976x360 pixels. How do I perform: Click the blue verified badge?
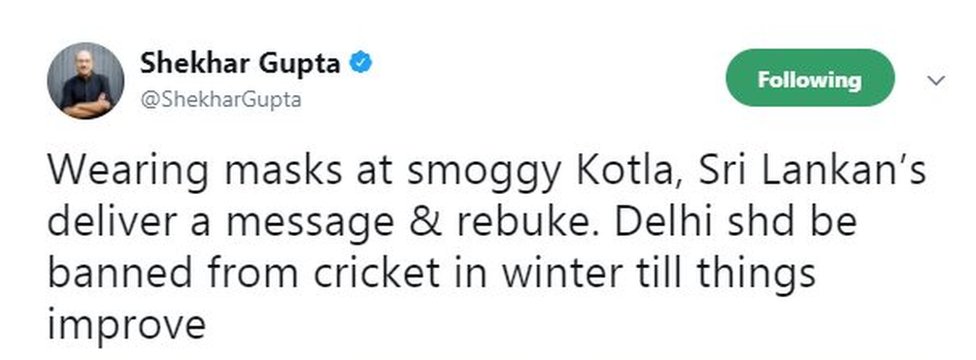coord(360,63)
